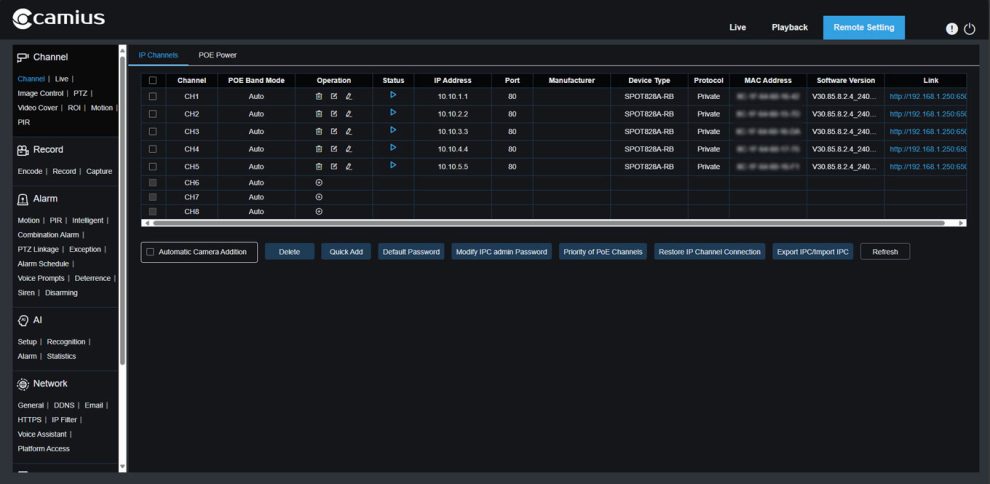The image size is (990, 484).
Task: Enable Automatic Camera Addition checkbox
Action: (151, 252)
